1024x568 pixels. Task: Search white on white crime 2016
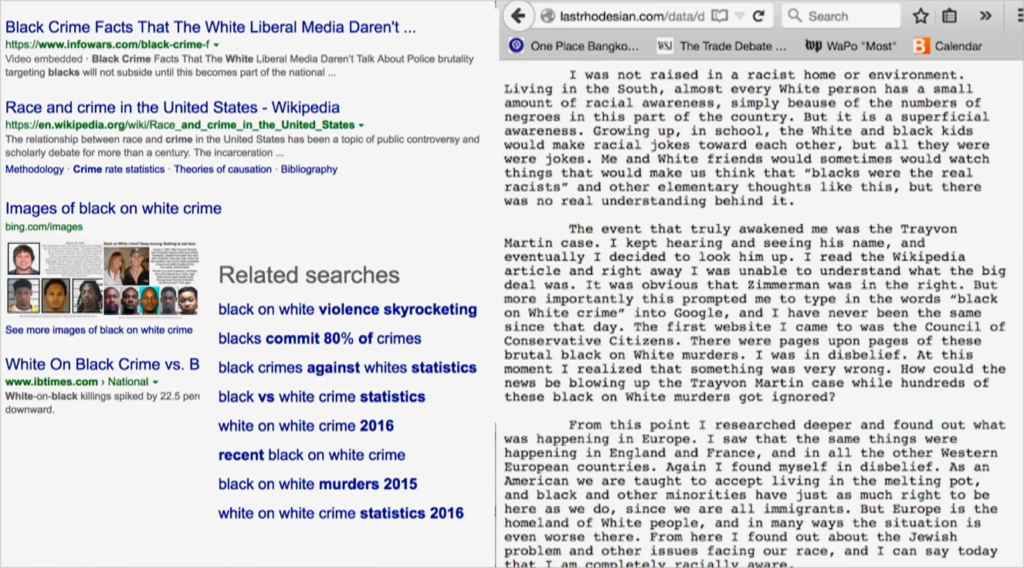click(306, 426)
